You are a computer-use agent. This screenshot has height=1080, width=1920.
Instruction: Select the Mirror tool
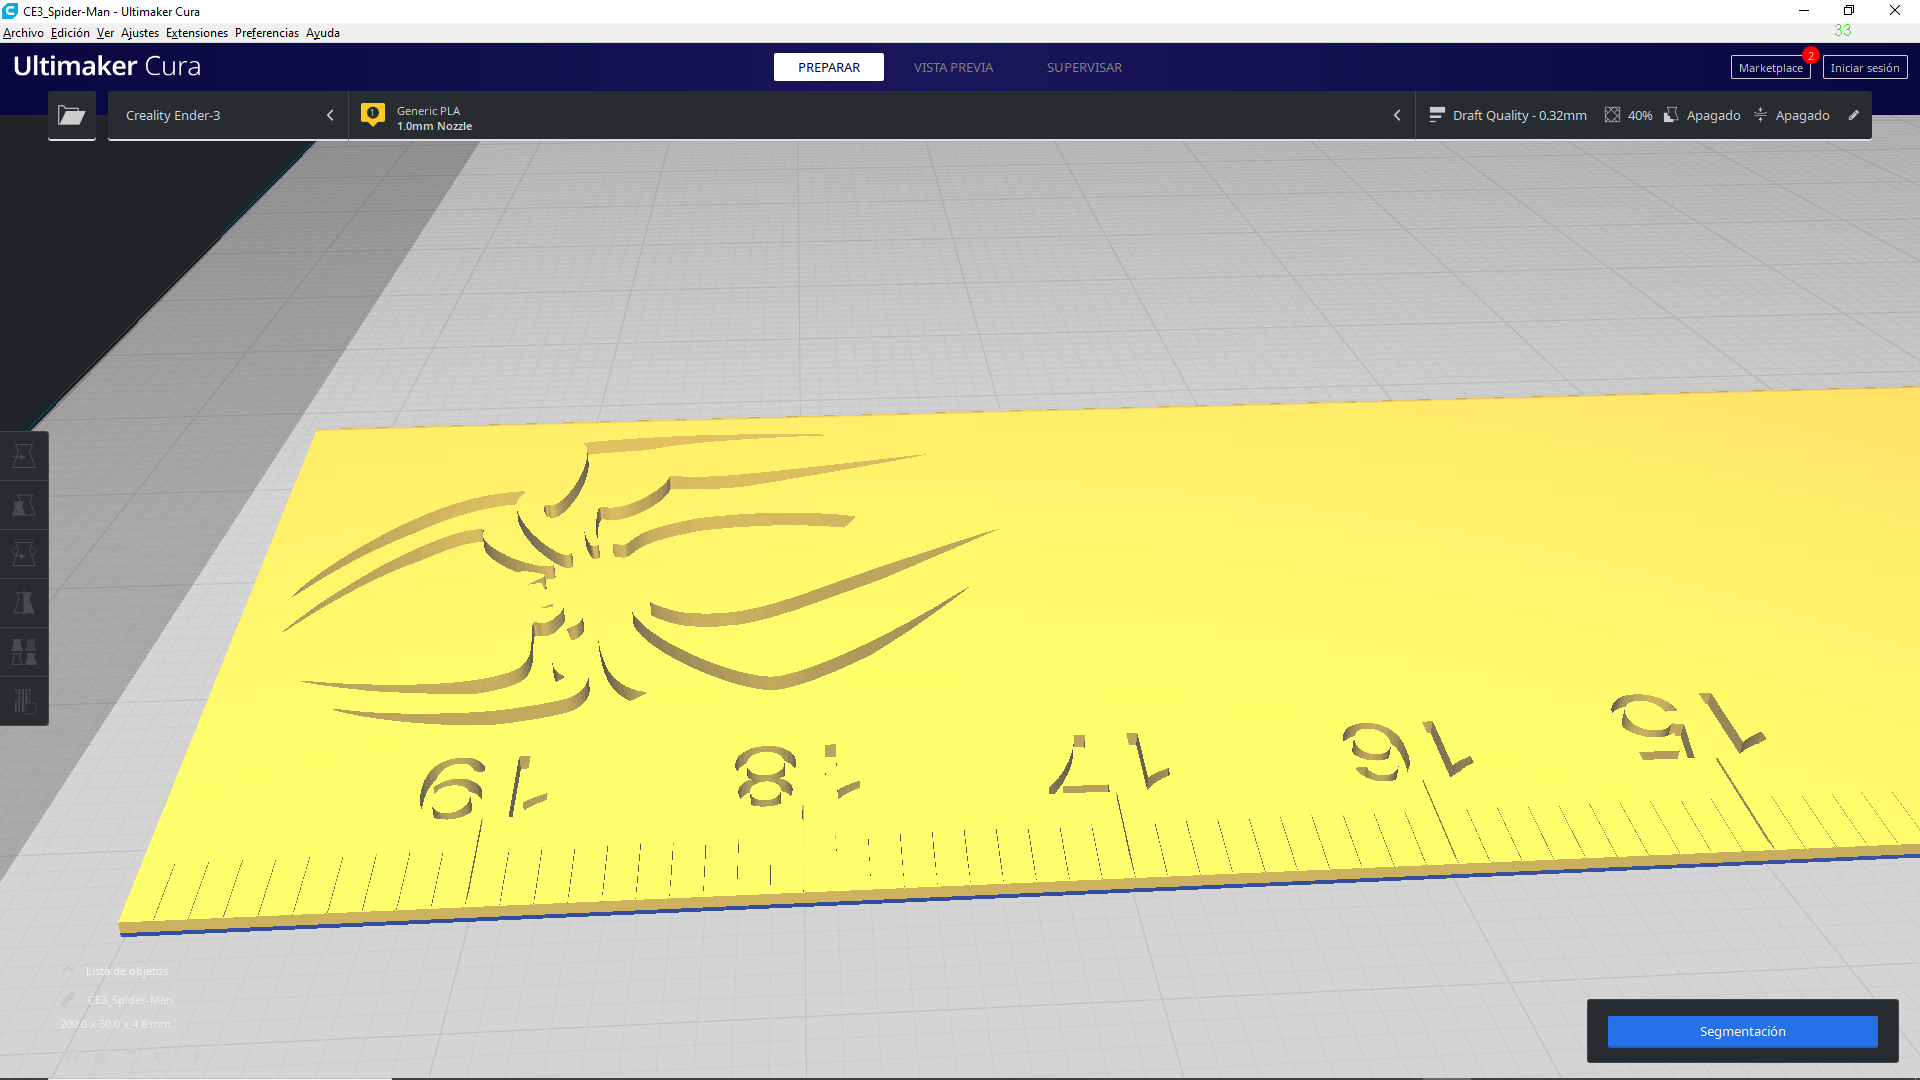[24, 603]
